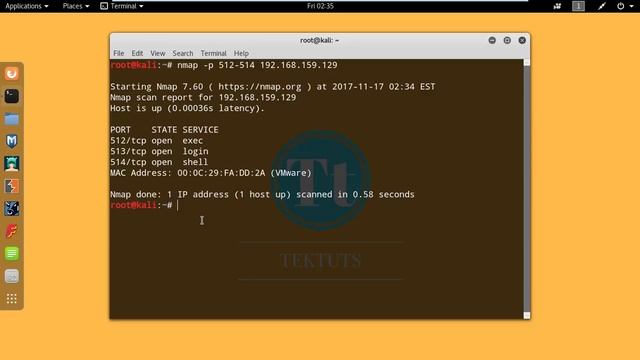
Task: Open the workspace indicator in top bar
Action: [x=578, y=6]
